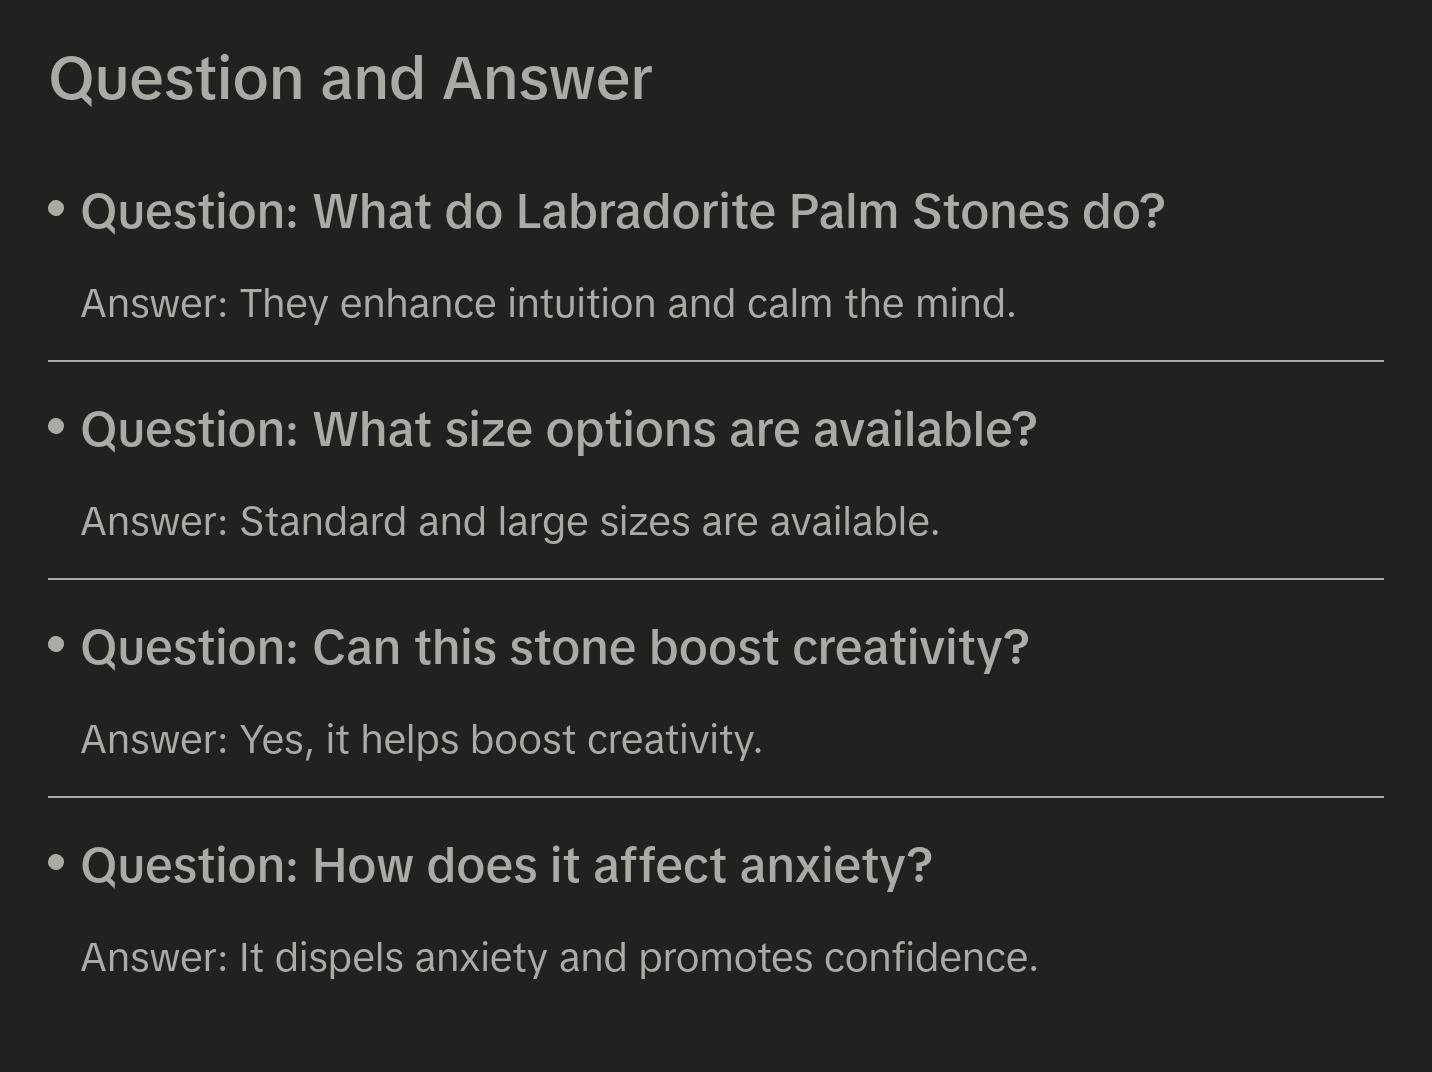Select the boost creativity question
Screen dimensions: 1432x1072
click(554, 648)
